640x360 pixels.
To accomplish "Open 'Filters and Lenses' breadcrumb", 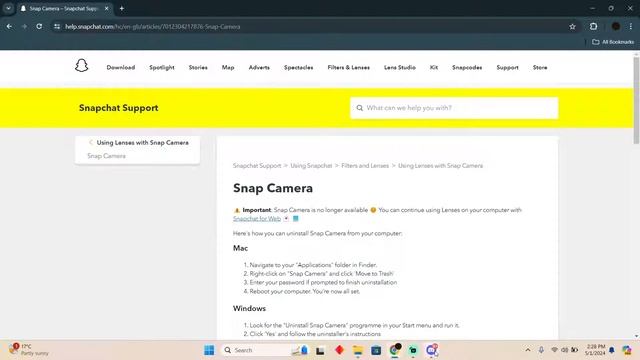I will point(365,166).
